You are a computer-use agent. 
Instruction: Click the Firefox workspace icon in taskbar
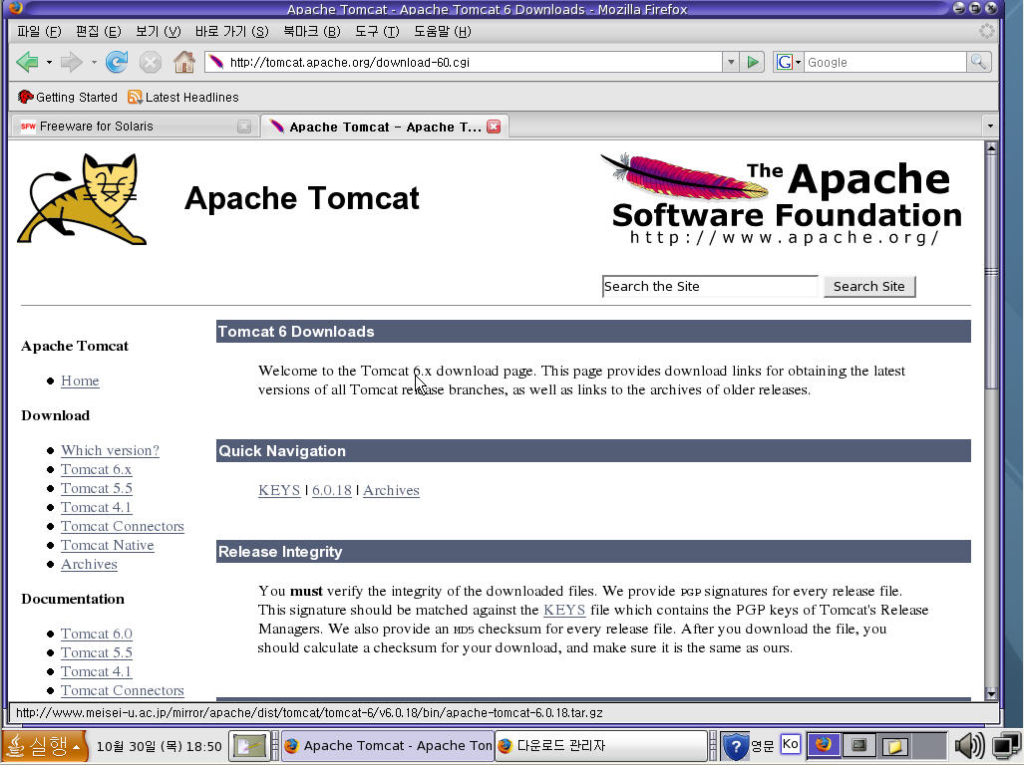click(x=823, y=745)
